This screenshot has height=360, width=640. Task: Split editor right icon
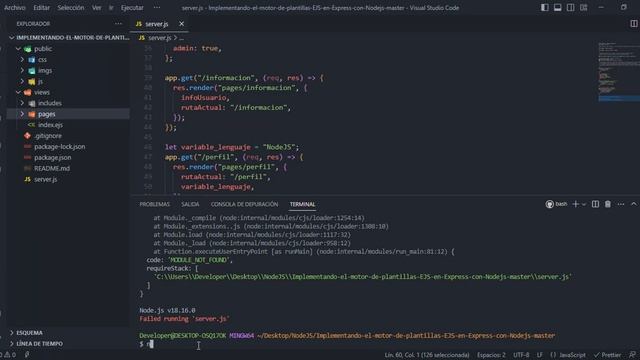coord(633,24)
